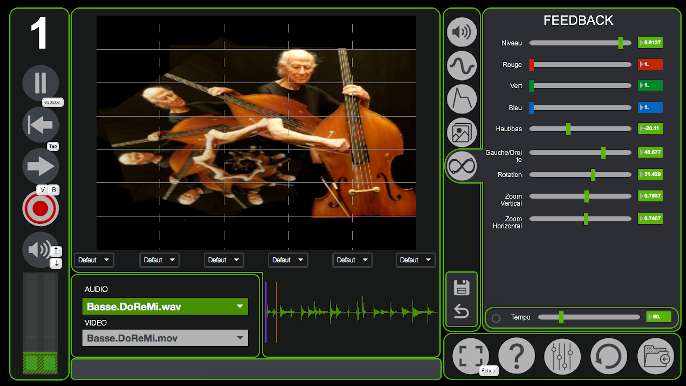Save preset with floppy disk icon
The image size is (686, 386).
click(461, 288)
